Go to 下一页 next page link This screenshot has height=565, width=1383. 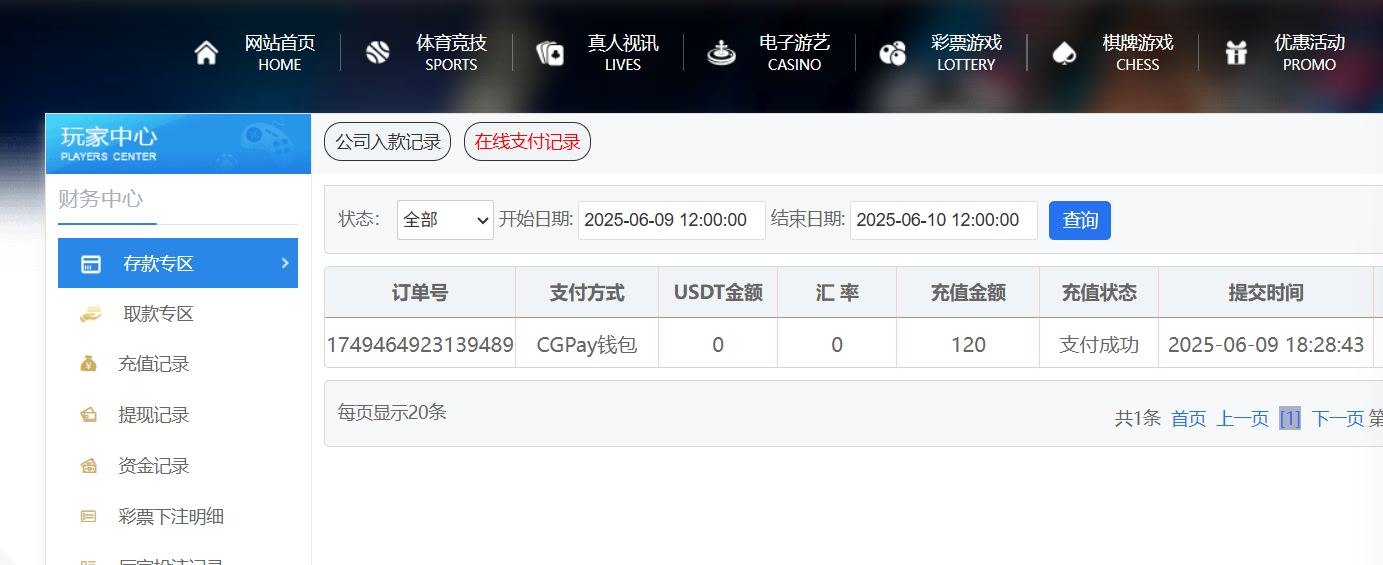1337,418
